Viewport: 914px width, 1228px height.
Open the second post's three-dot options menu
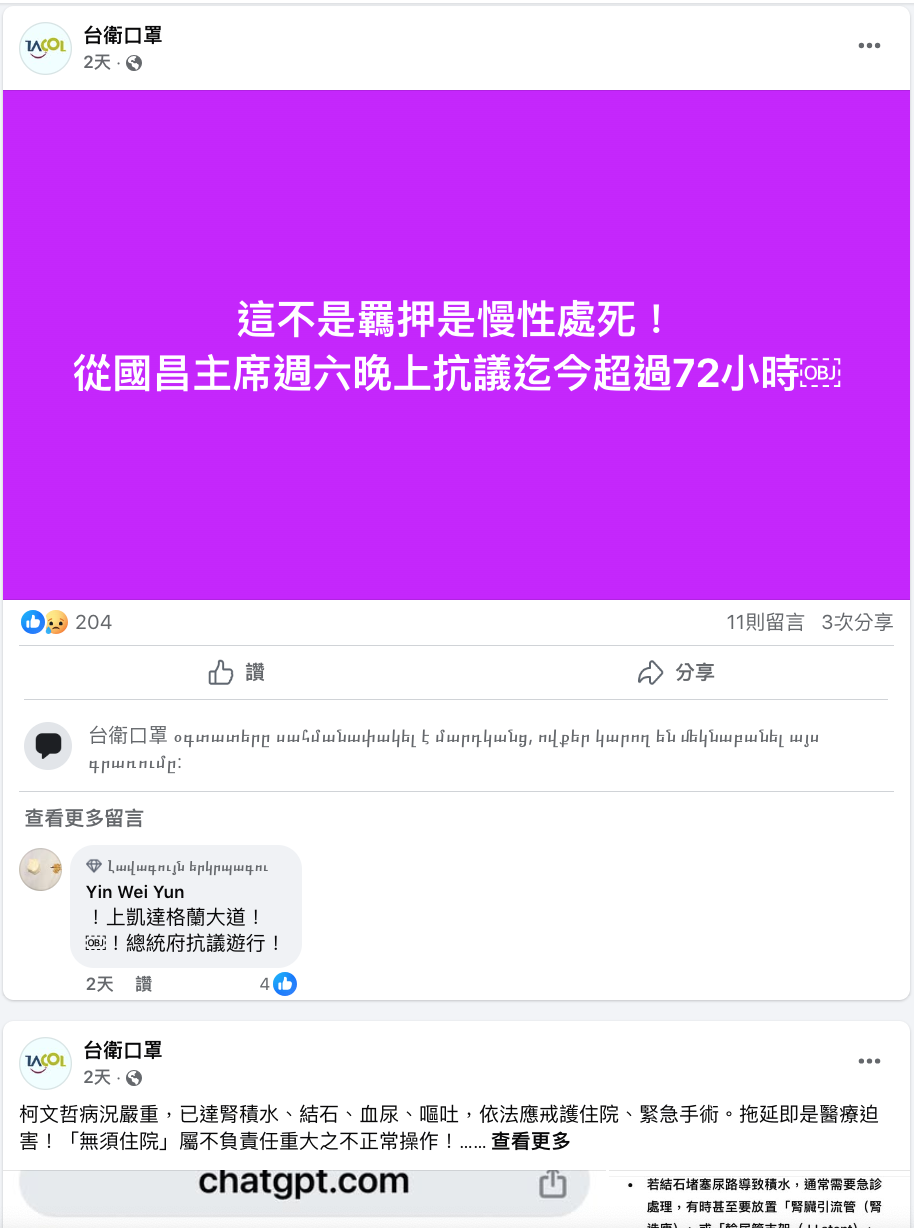[x=869, y=1061]
